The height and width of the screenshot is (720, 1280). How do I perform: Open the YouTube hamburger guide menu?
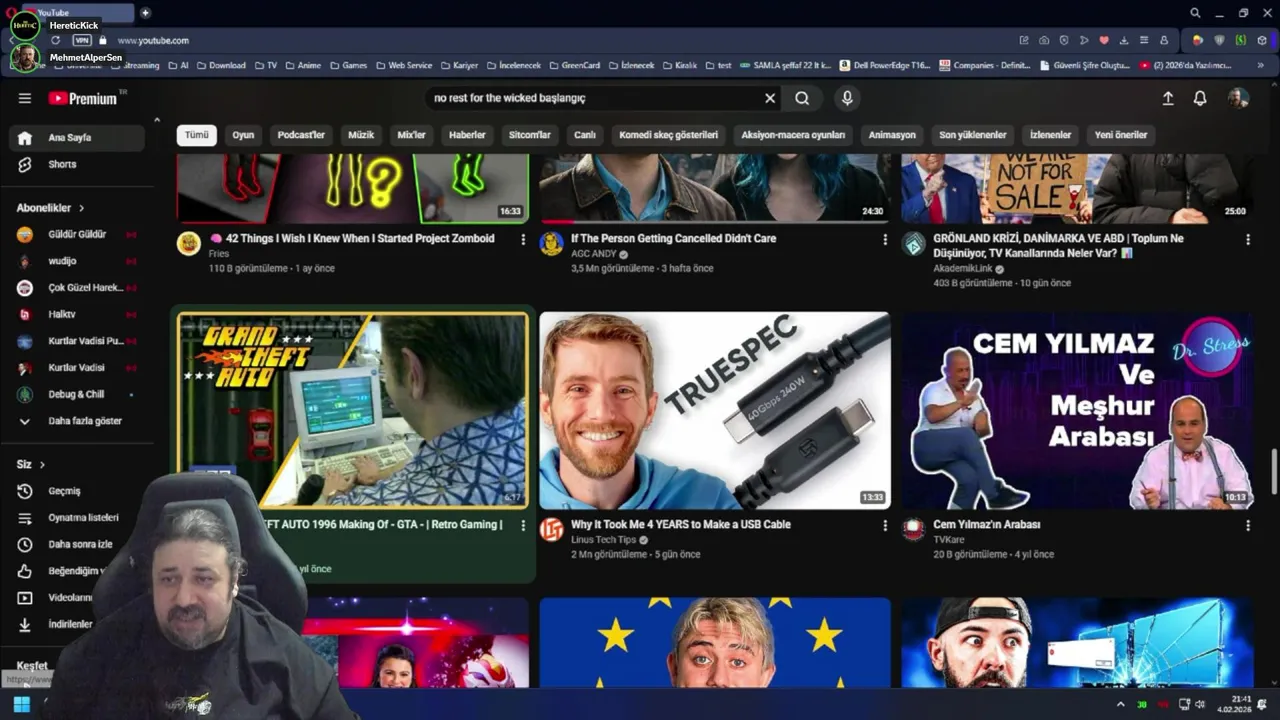(x=25, y=98)
